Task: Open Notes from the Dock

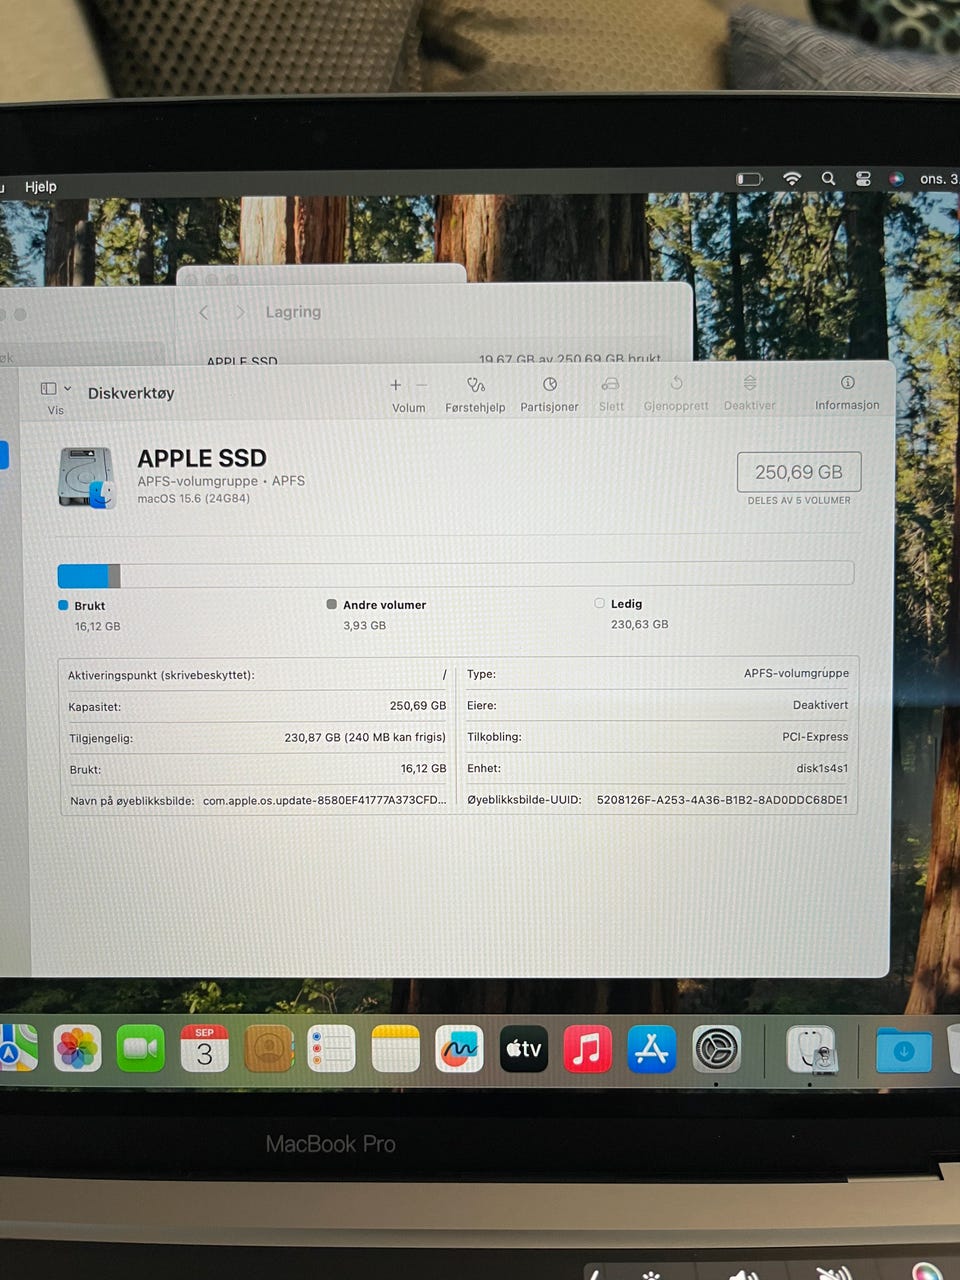Action: (395, 1049)
